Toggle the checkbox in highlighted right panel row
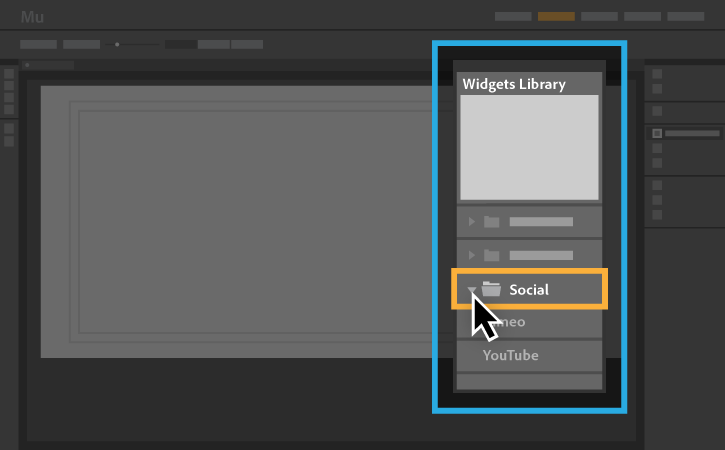The height and width of the screenshot is (450, 725). pos(657,133)
